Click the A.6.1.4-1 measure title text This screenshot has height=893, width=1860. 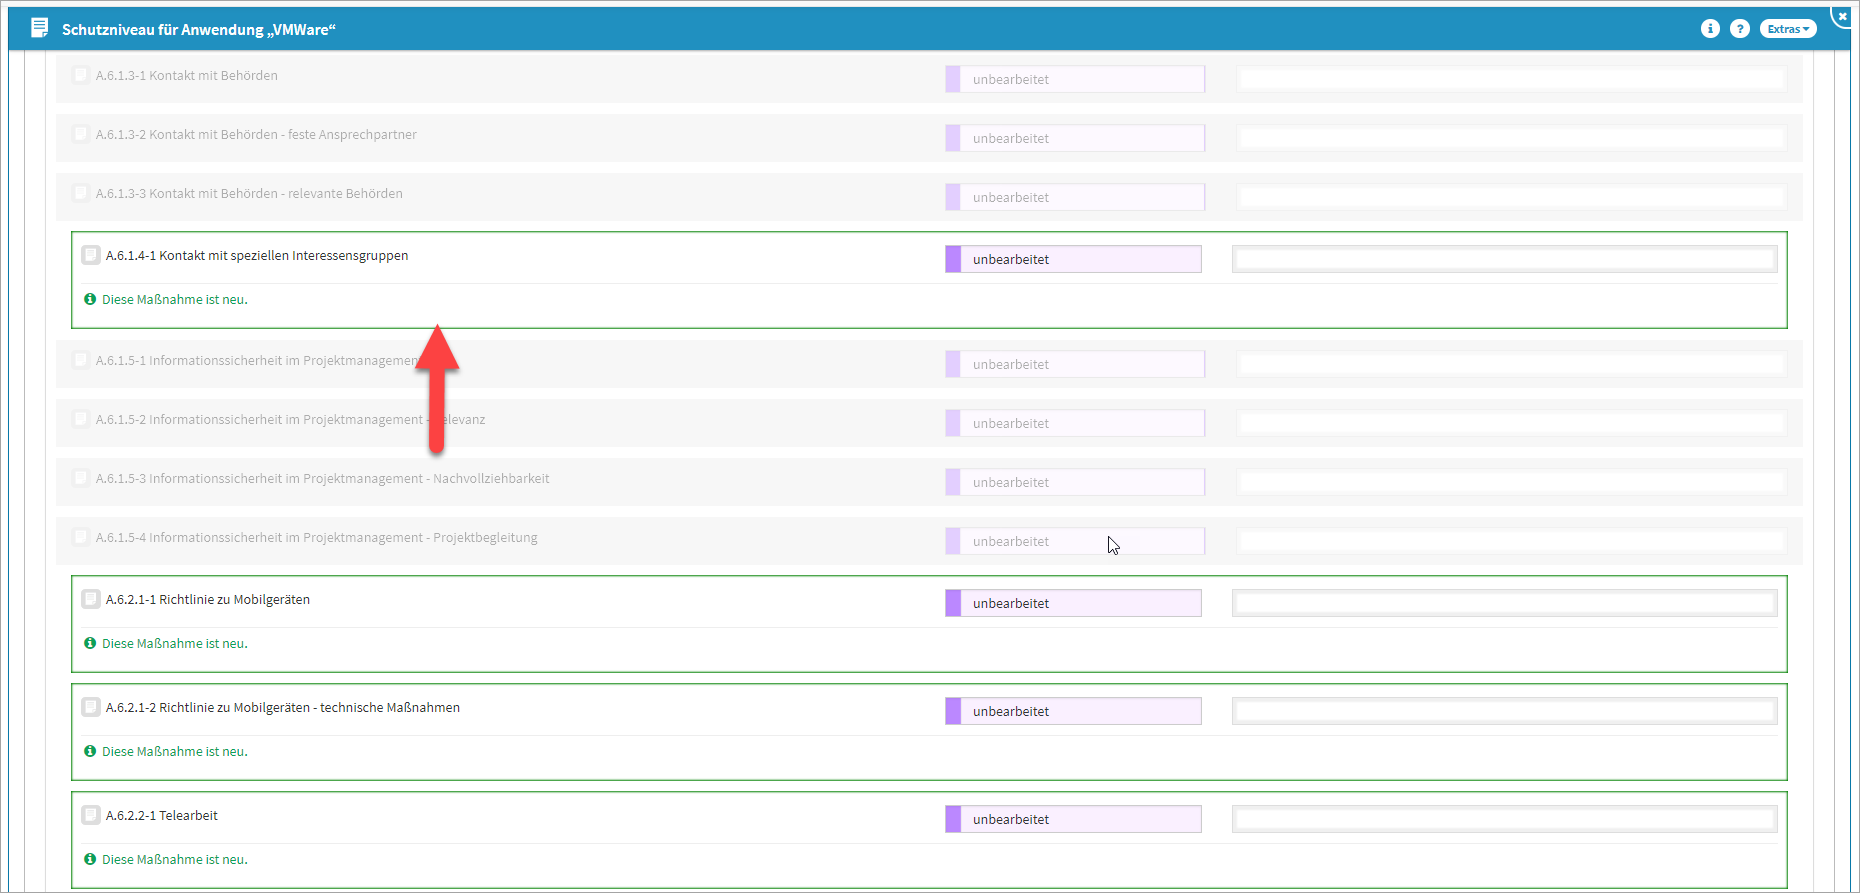[x=257, y=255]
